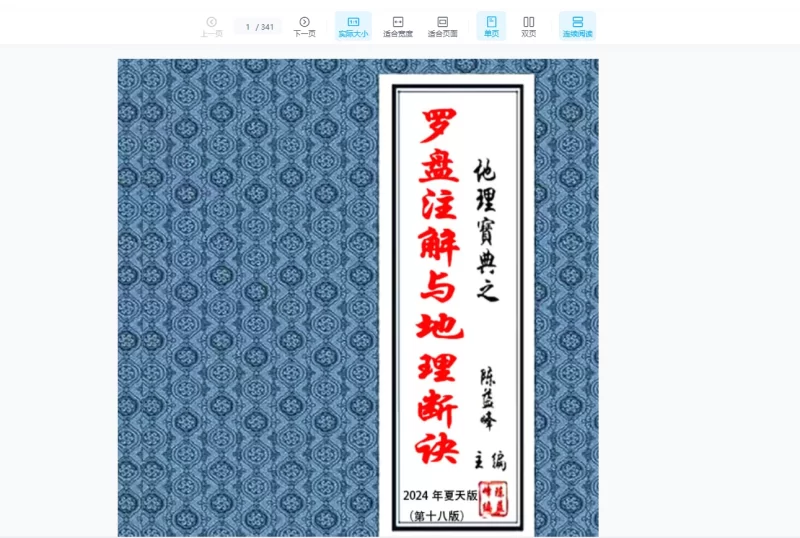Click the red title 罗盘注解与地理断诀
Viewport: 800px width, 538px height.
tap(437, 285)
